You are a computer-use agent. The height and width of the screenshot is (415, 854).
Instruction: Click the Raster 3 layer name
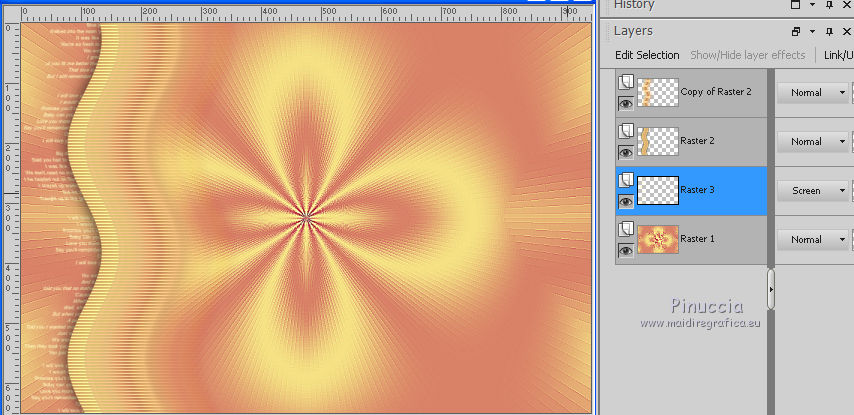coord(697,190)
